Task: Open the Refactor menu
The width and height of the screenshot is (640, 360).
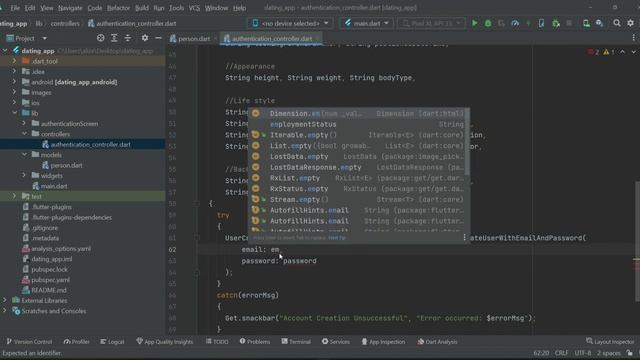Action: 118,8
